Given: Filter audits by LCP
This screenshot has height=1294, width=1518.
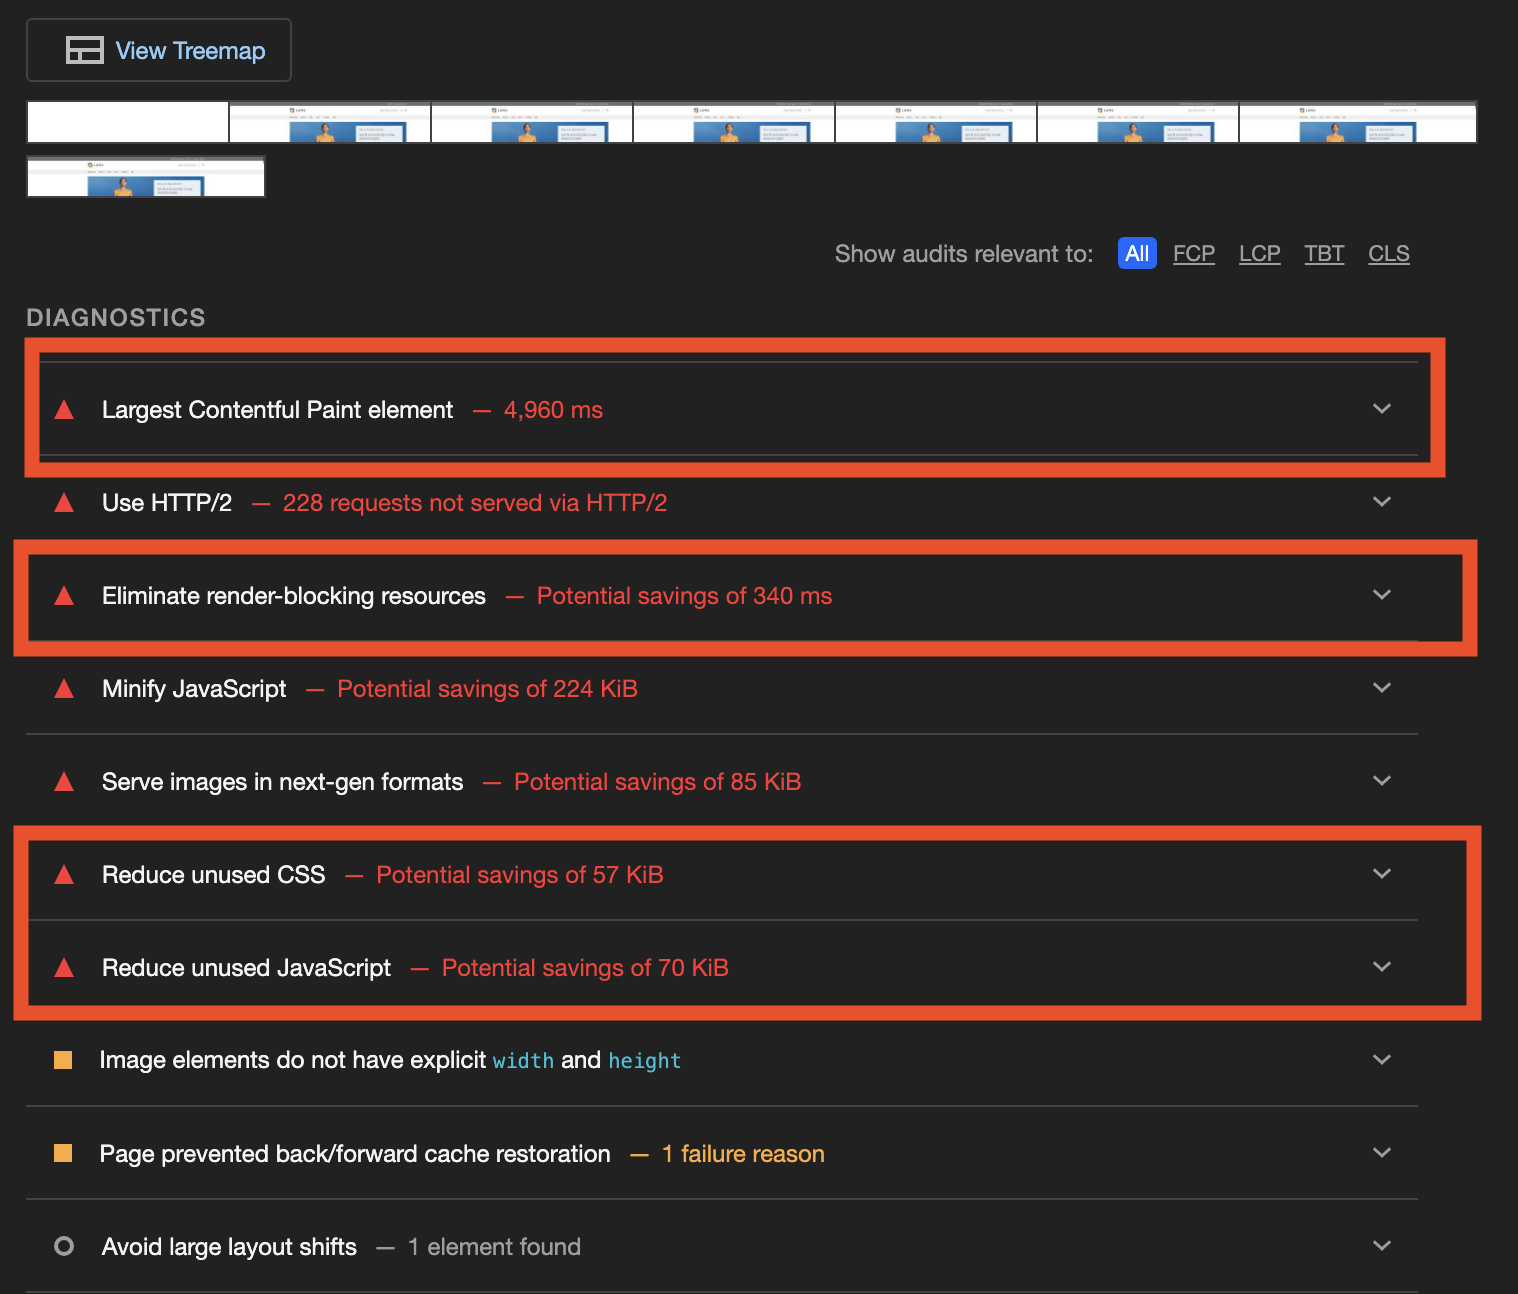Looking at the screenshot, I should click(1259, 254).
